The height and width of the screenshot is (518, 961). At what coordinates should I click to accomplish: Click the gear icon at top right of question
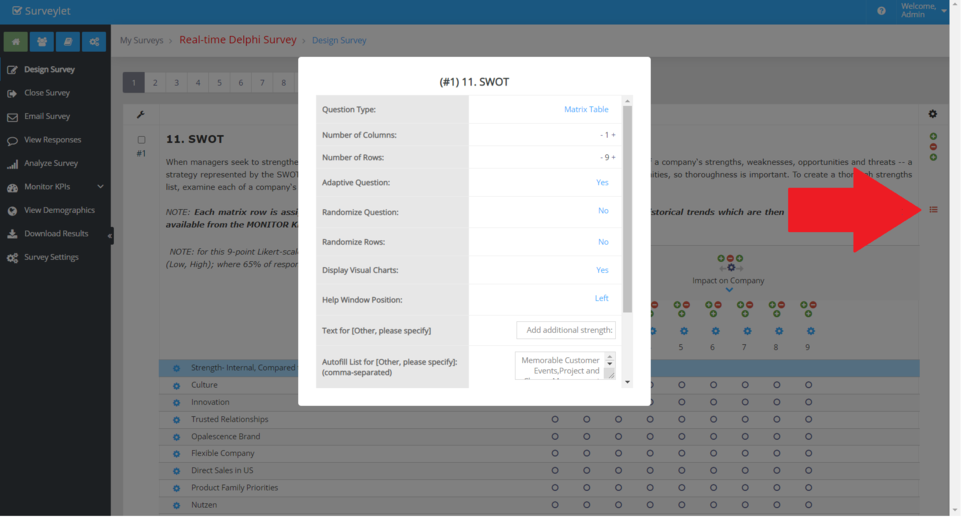point(933,114)
